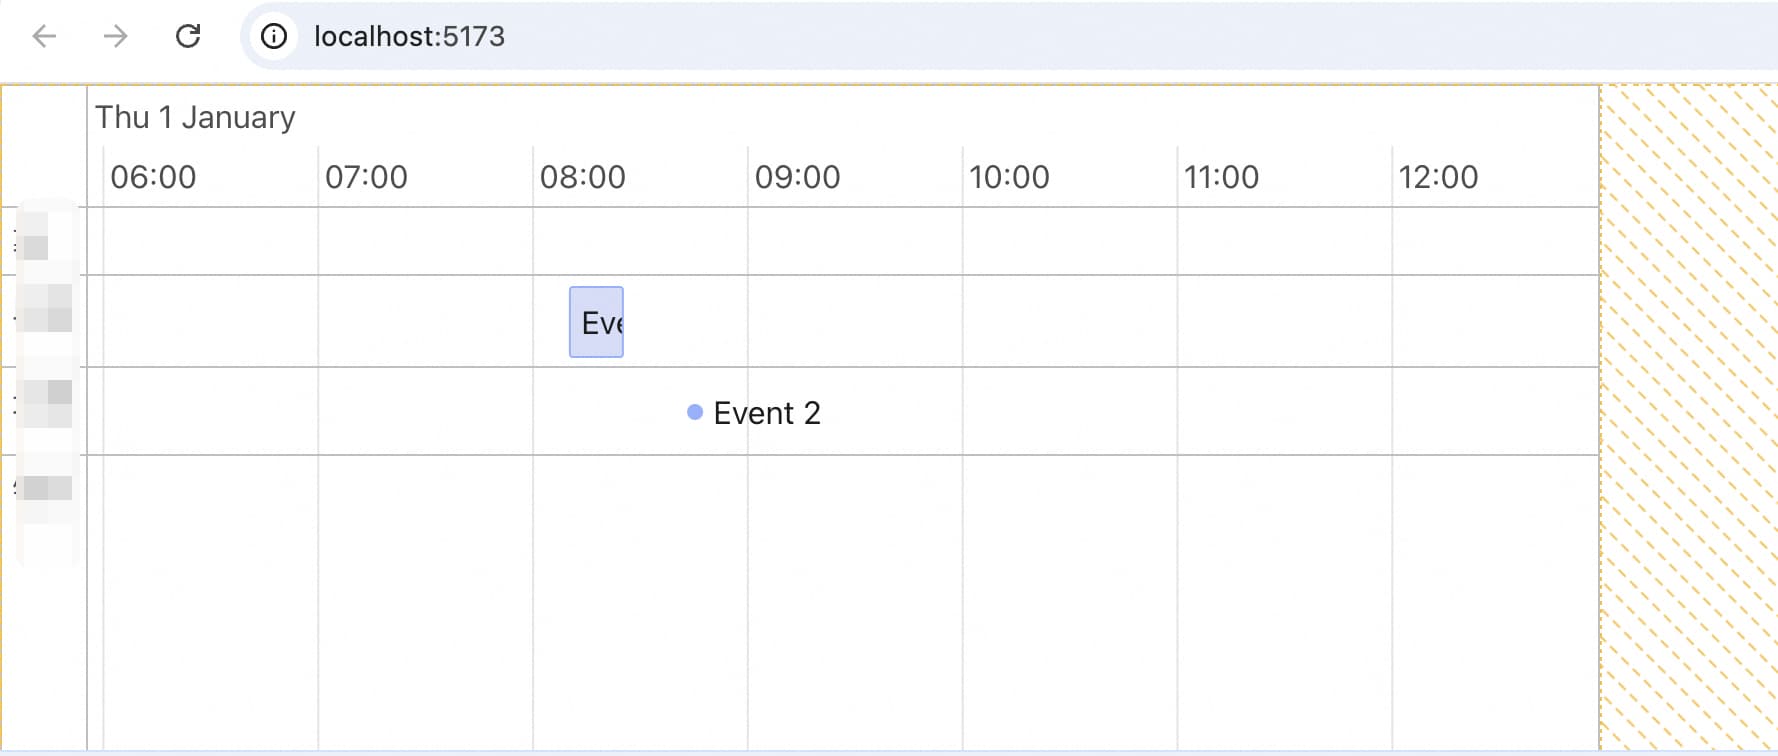
Task: Reload the current page
Action: [x=188, y=37]
